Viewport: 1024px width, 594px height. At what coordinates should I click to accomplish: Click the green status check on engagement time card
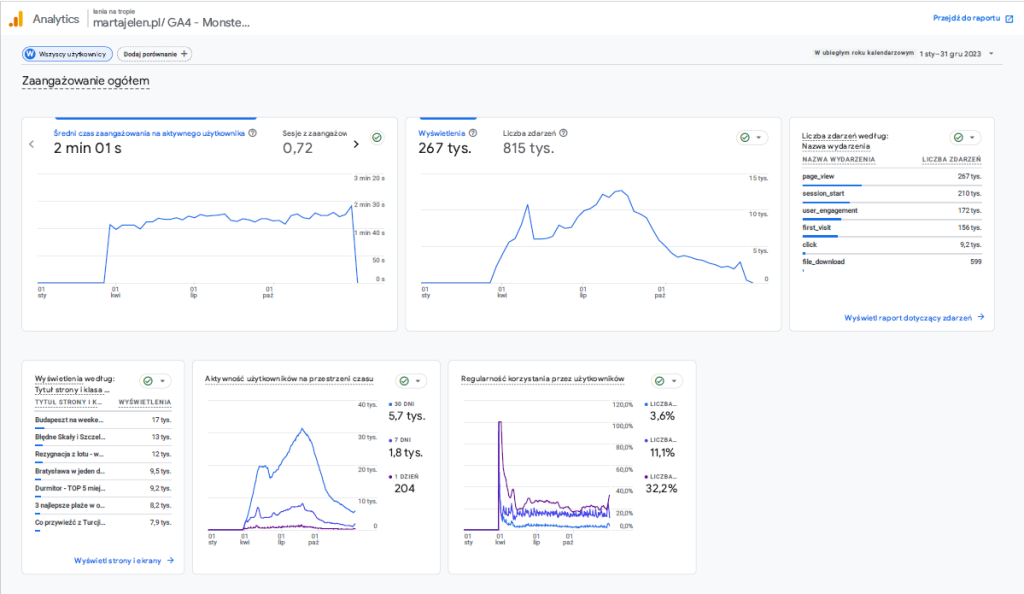point(377,137)
